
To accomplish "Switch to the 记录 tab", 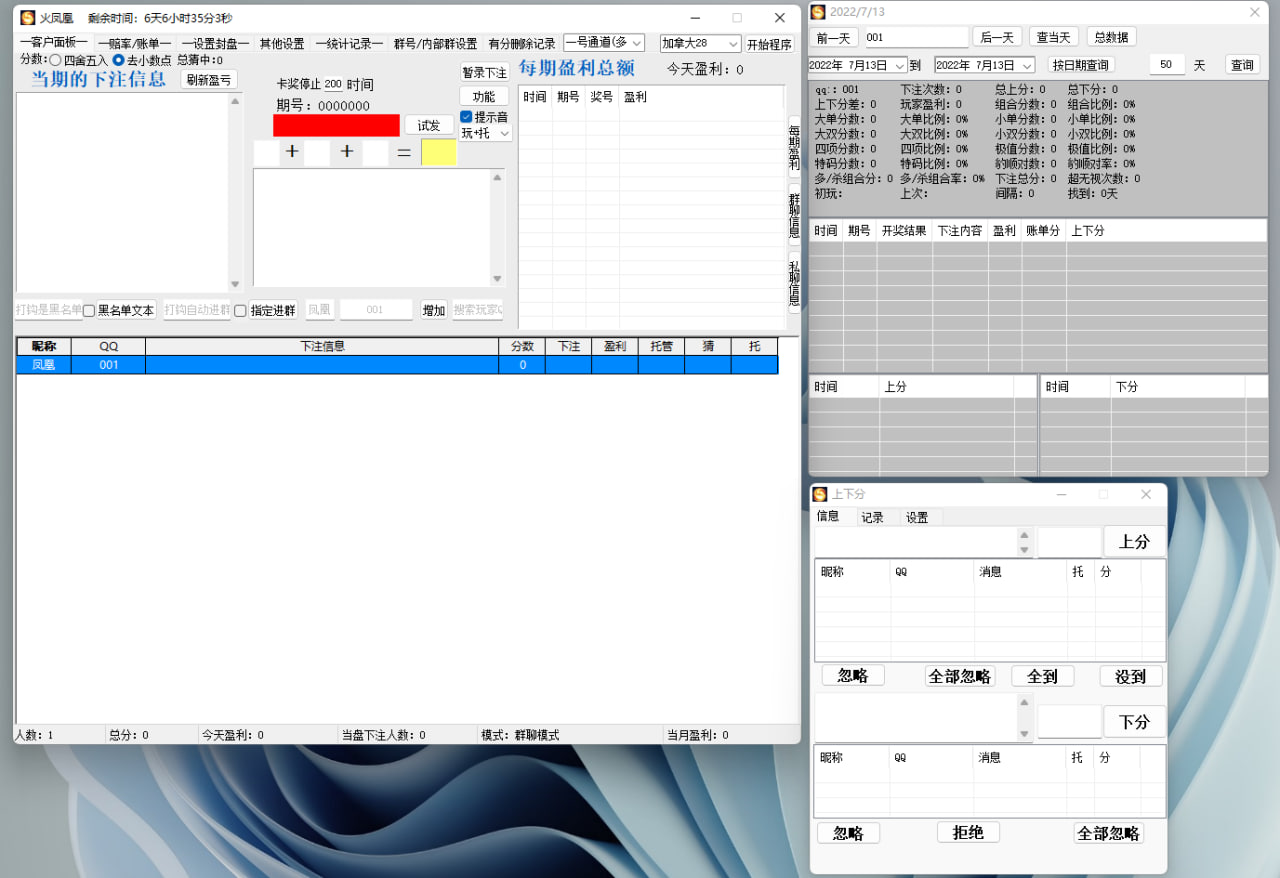I will point(872,517).
